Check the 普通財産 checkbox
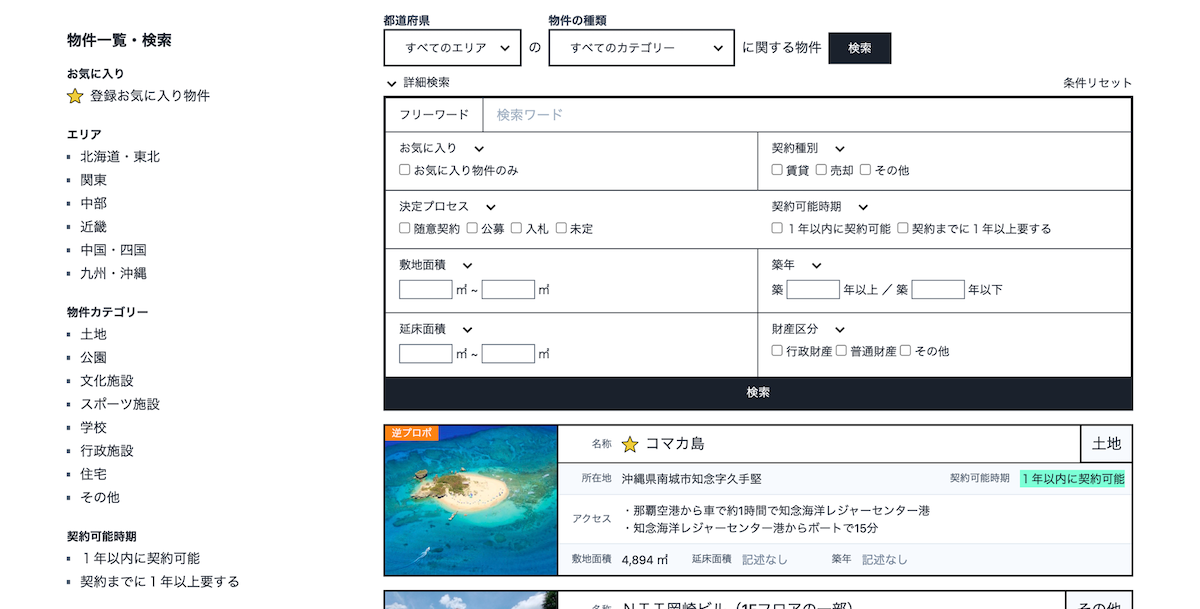The image size is (1200, 609). click(x=841, y=351)
